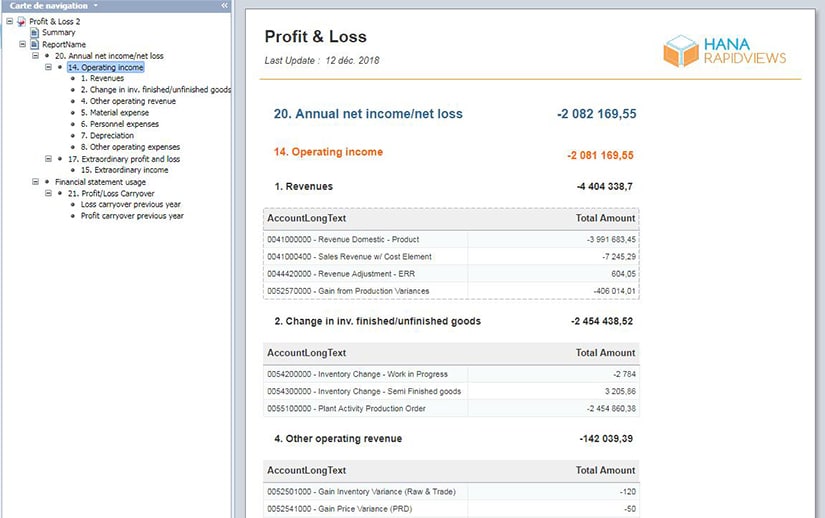This screenshot has width=825, height=518.
Task: Click the Profit & Loss 2 document icon
Action: (22, 22)
